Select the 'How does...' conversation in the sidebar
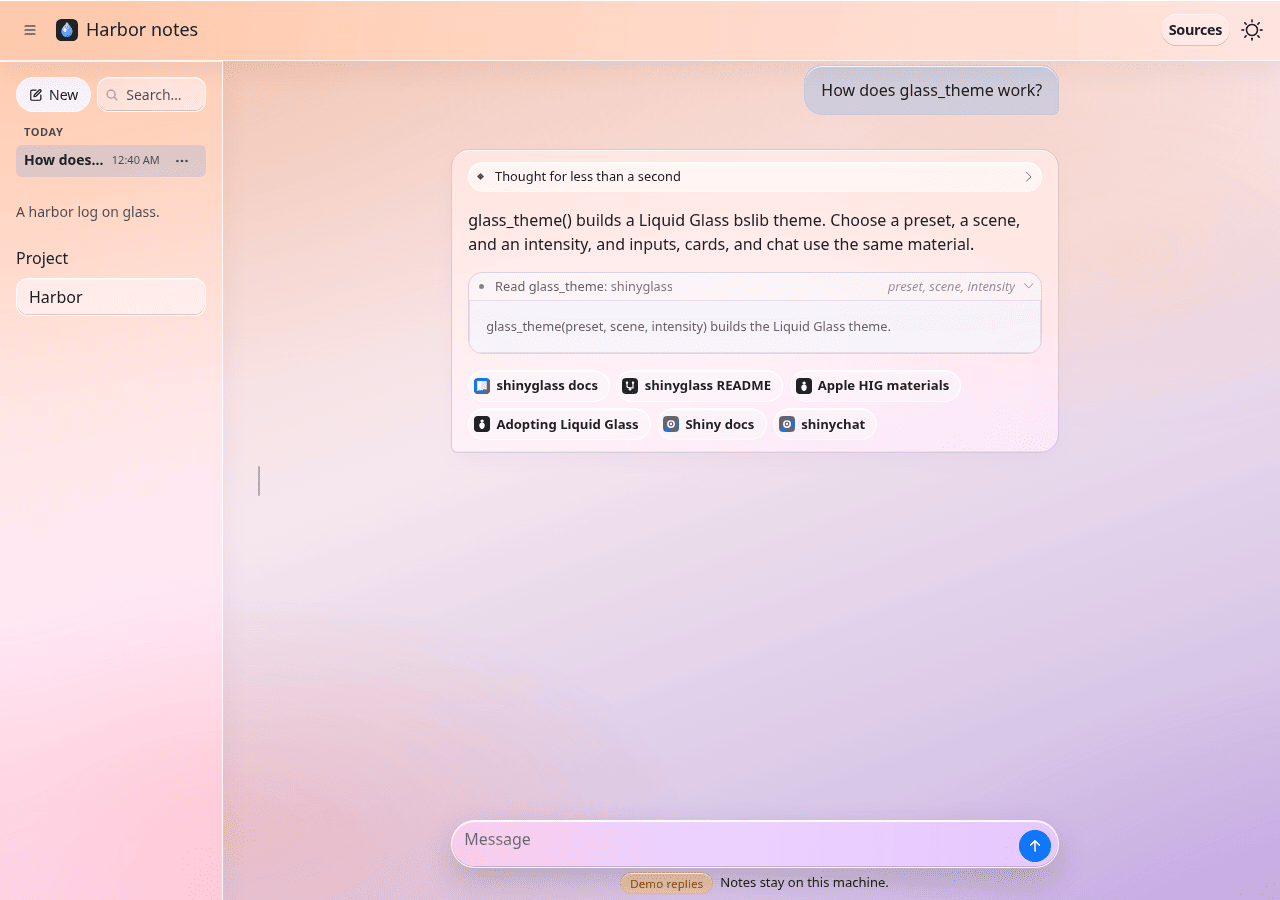Image resolution: width=1280 pixels, height=900 pixels. pyautogui.click(x=111, y=161)
